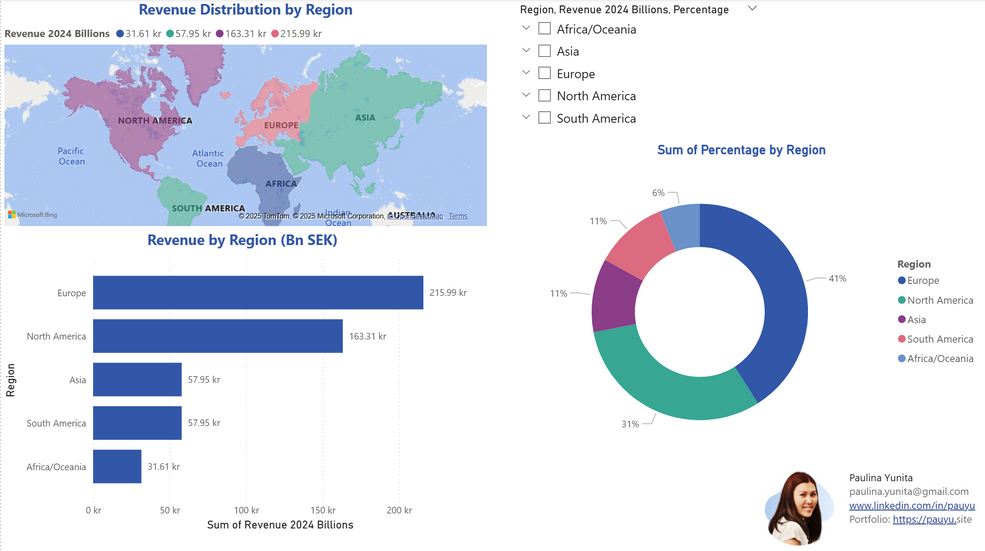This screenshot has width=985, height=551.
Task: Click the 31.61 kr map legend dot
Action: click(x=120, y=34)
